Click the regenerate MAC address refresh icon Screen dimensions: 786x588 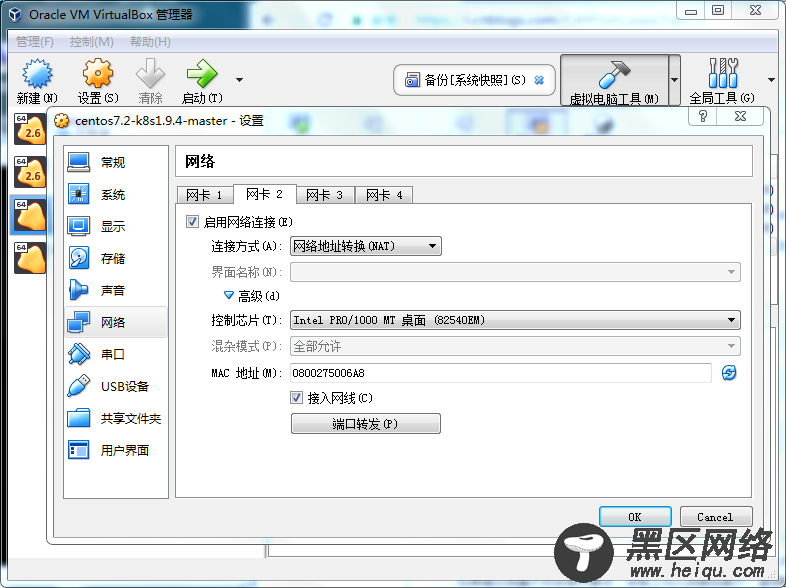(729, 372)
